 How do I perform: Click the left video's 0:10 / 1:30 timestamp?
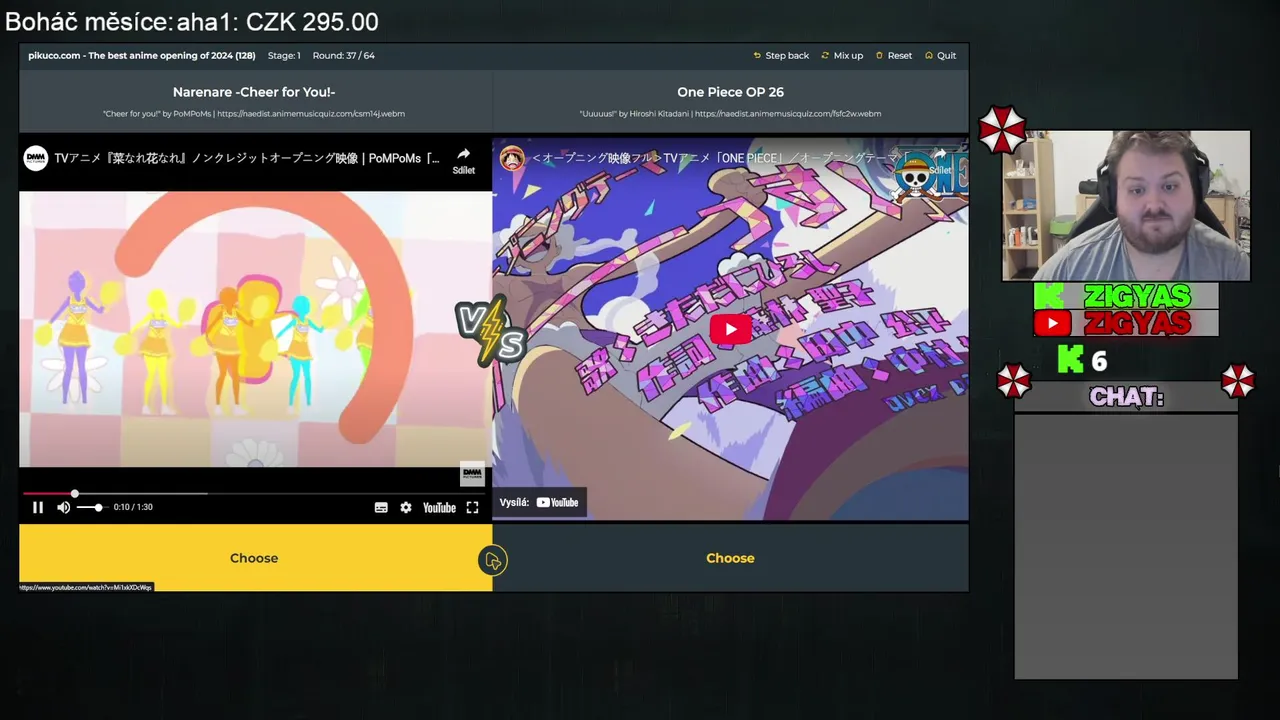[133, 507]
